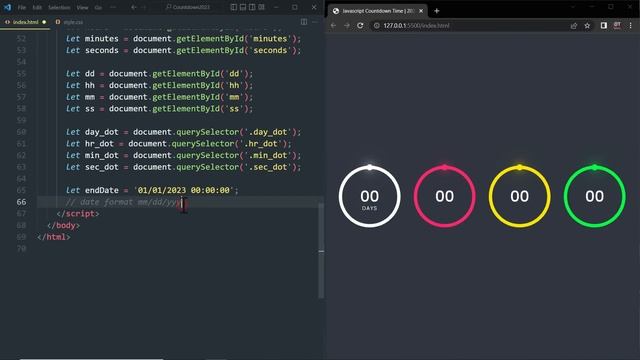640x360 pixels.
Task: Click the Countdown2023 command center search box
Action: point(188,7)
